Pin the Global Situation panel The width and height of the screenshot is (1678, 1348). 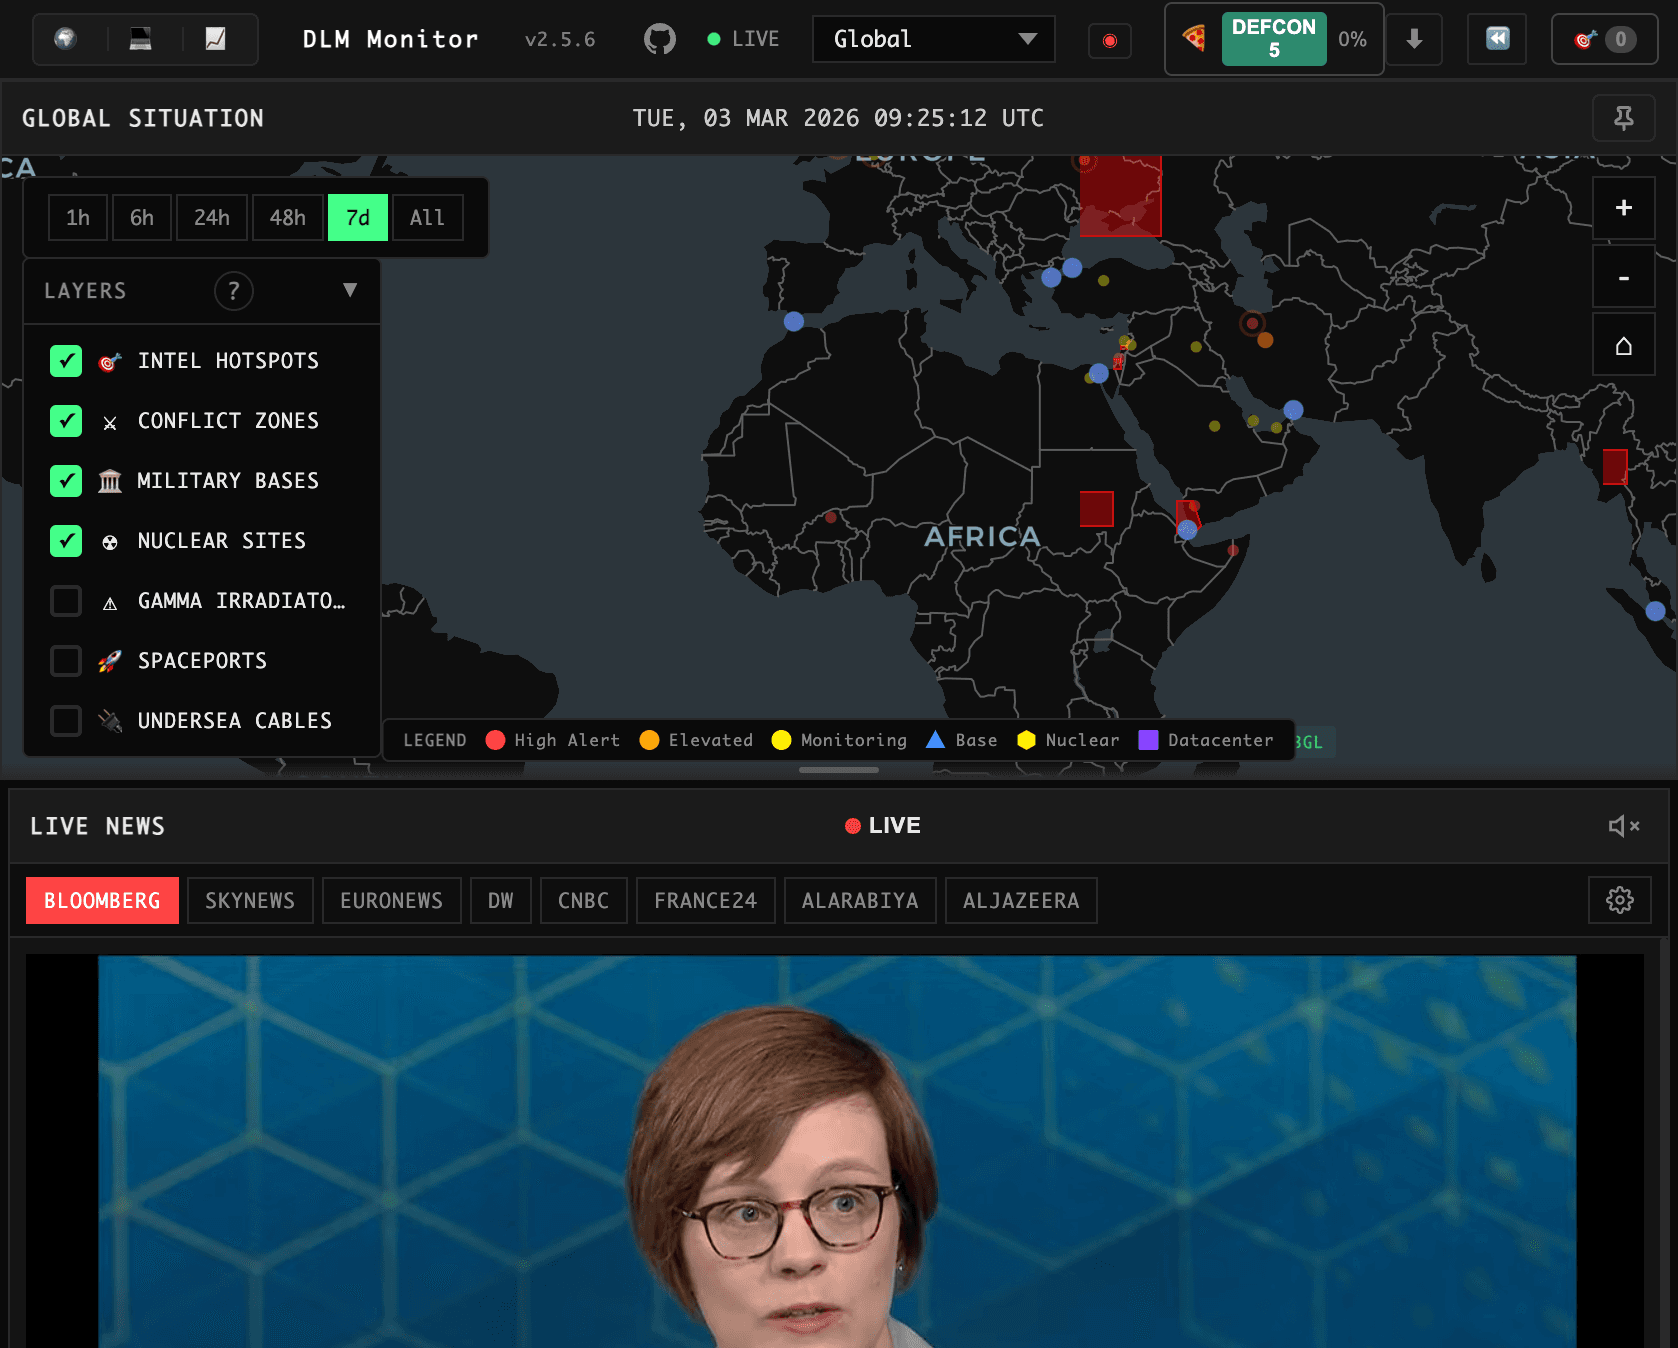click(x=1624, y=118)
